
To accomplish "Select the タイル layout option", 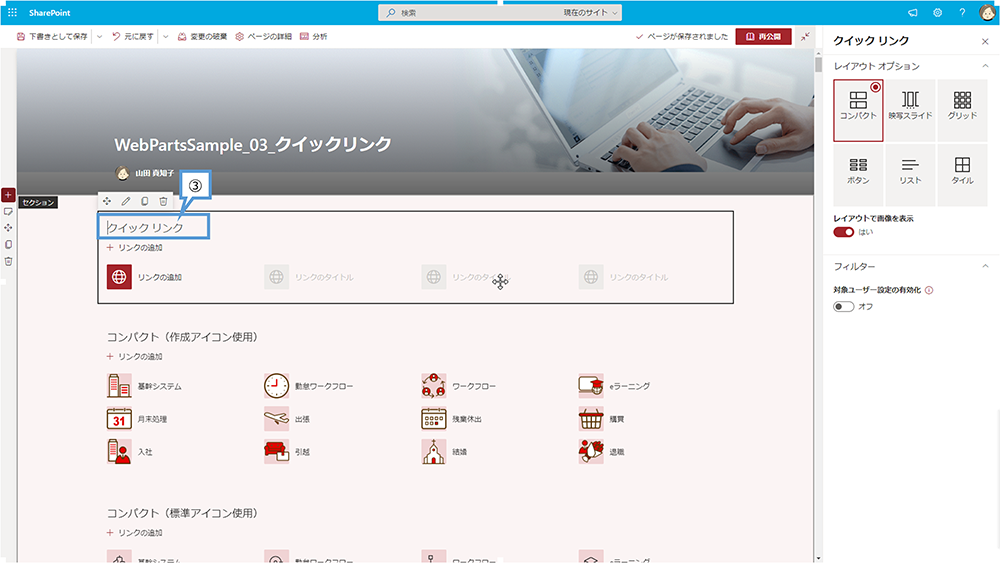I will tap(962, 175).
